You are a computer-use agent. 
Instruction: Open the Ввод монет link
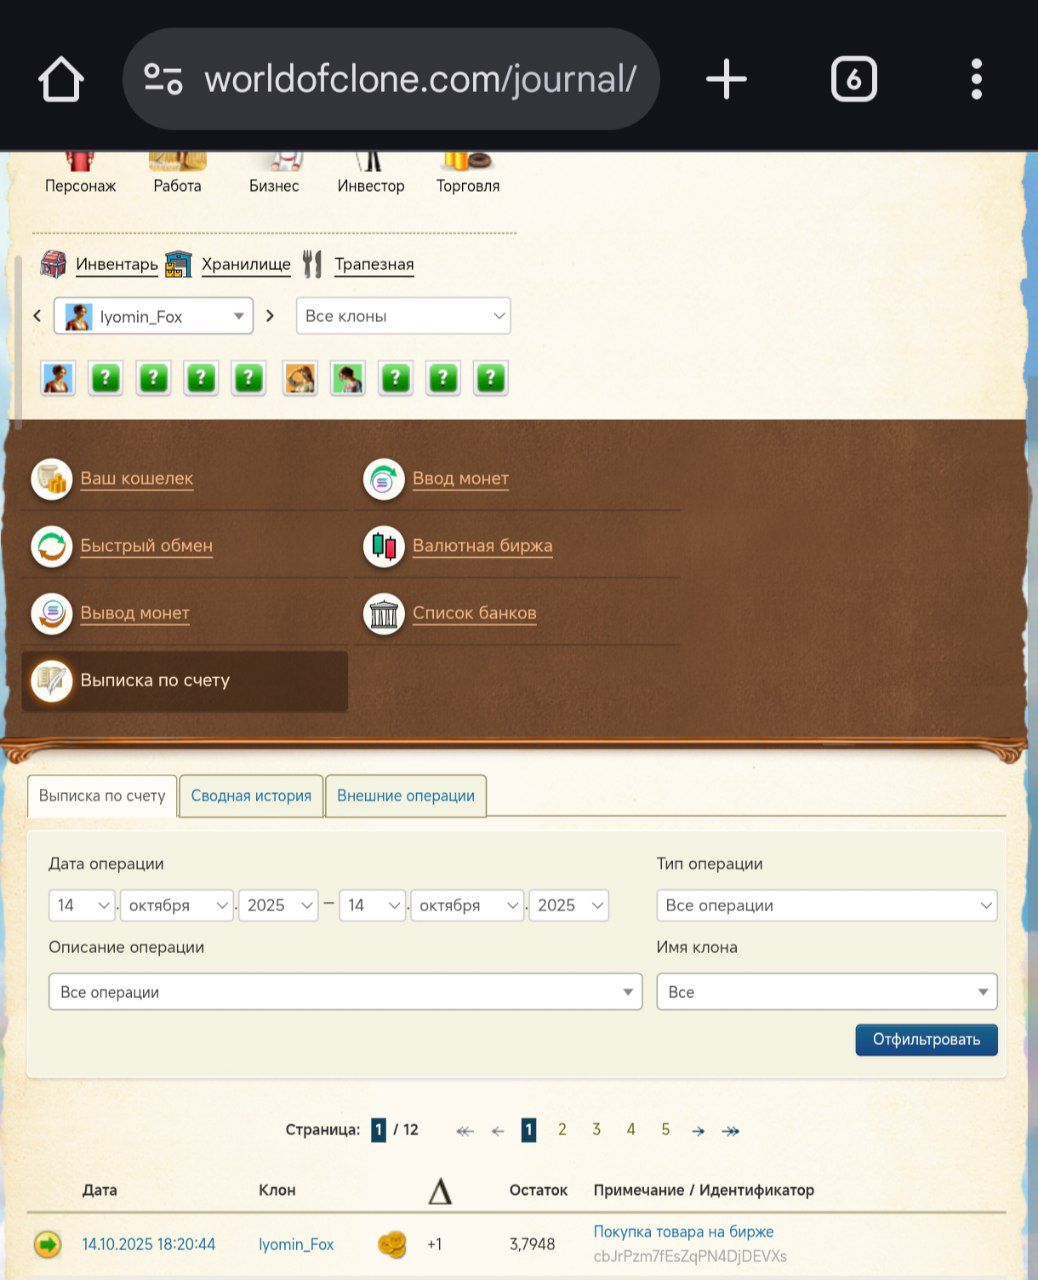click(x=460, y=479)
